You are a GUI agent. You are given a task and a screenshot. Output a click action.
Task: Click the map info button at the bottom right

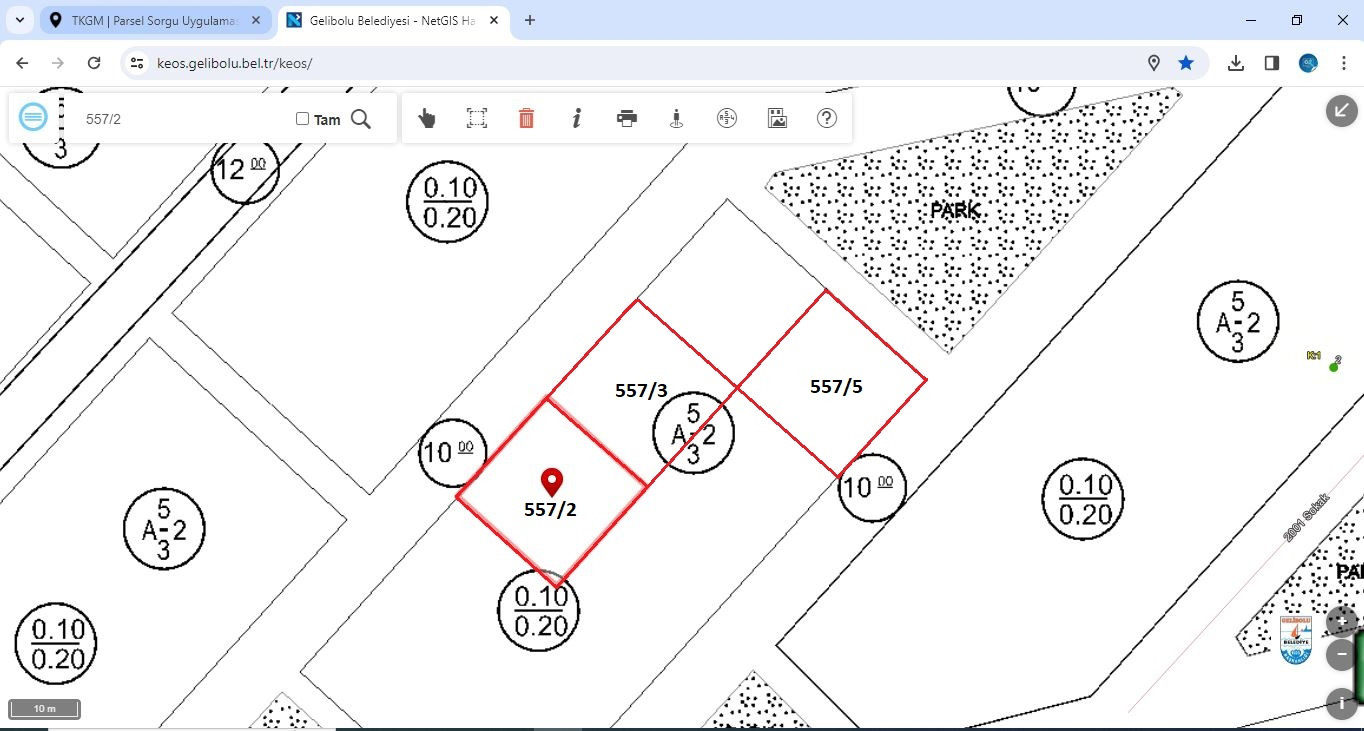coord(1341,703)
